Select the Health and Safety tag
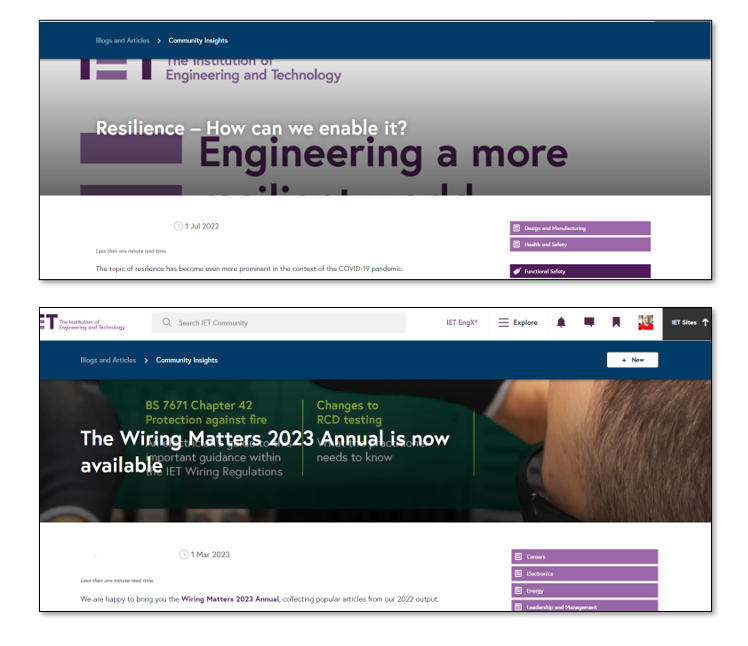748x646 pixels. (580, 244)
